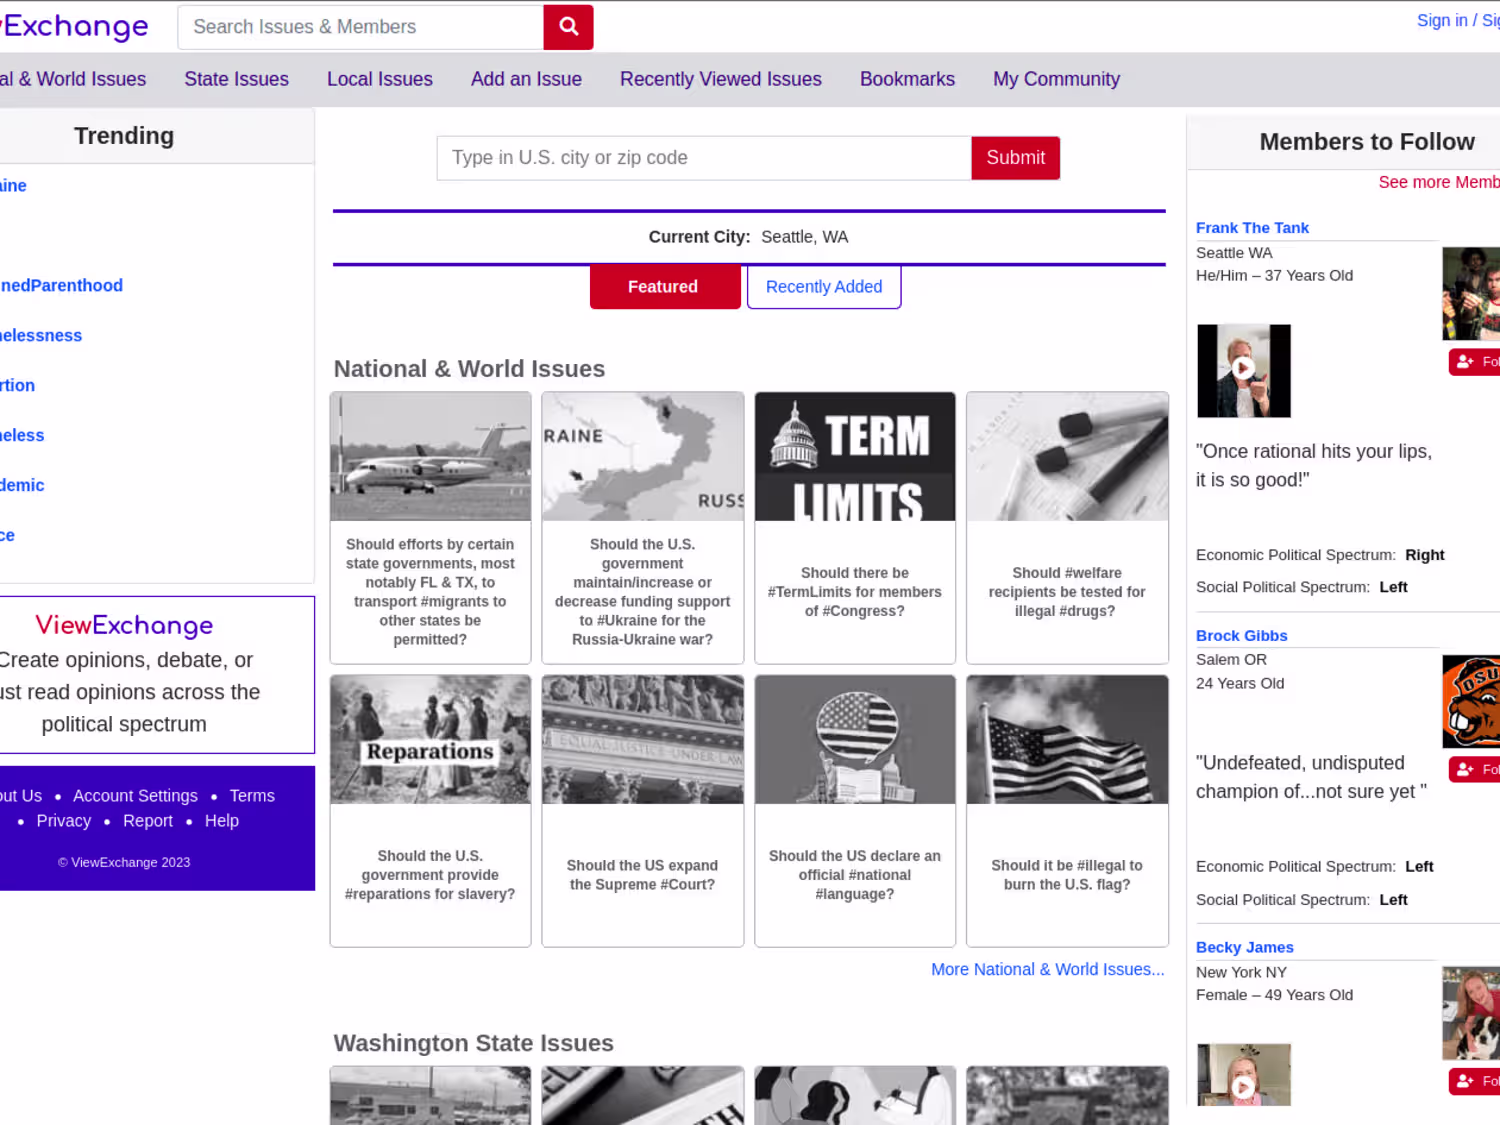Play Frank The Tank's video
Viewport: 1500px width, 1125px height.
pyautogui.click(x=1244, y=370)
